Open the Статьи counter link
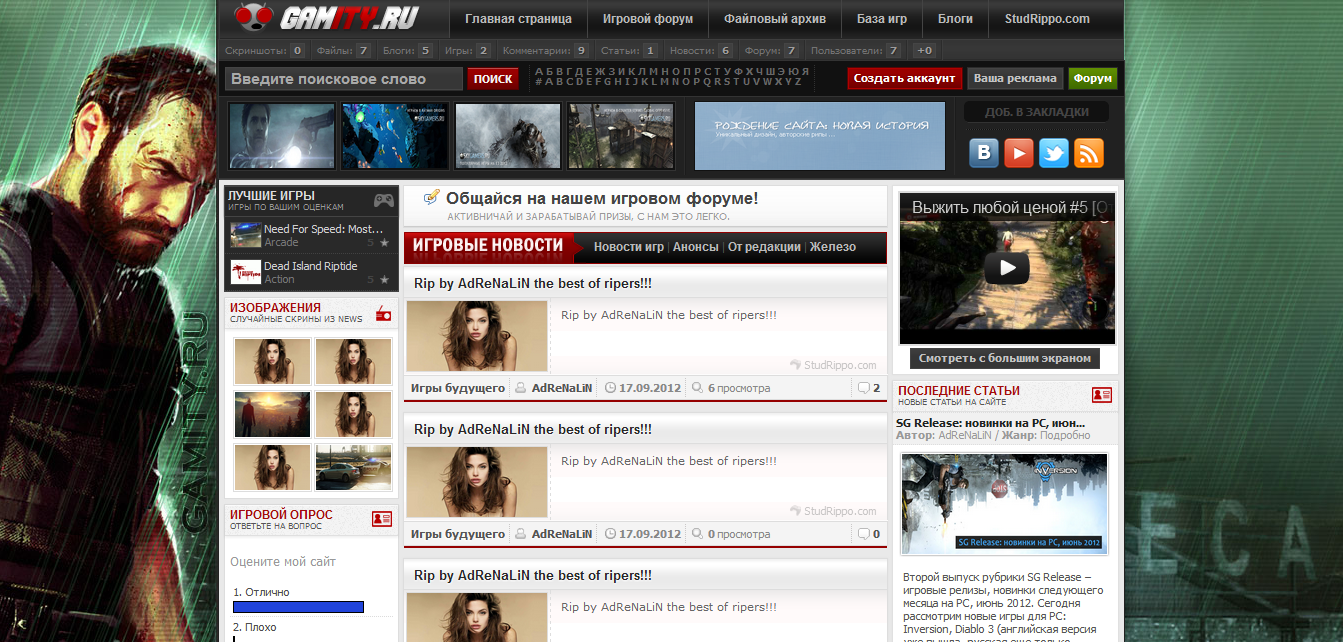 click(629, 50)
